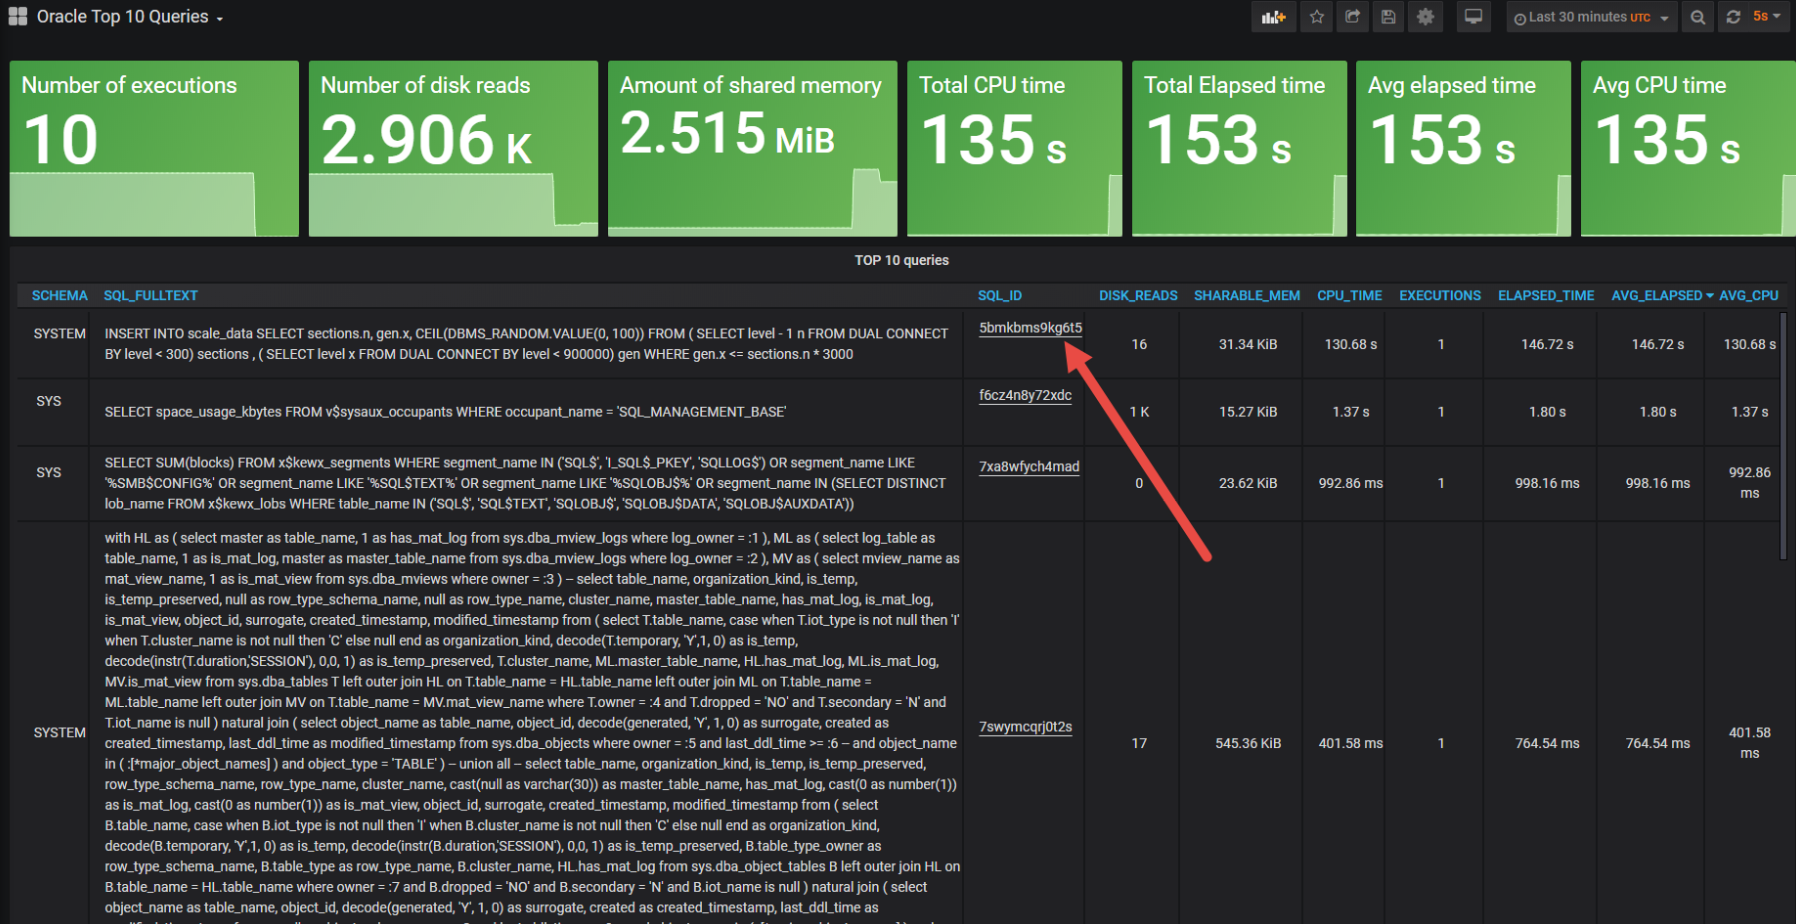Open the Avg elapsed time panel title
Viewport: 1796px width, 924px height.
click(x=1452, y=86)
